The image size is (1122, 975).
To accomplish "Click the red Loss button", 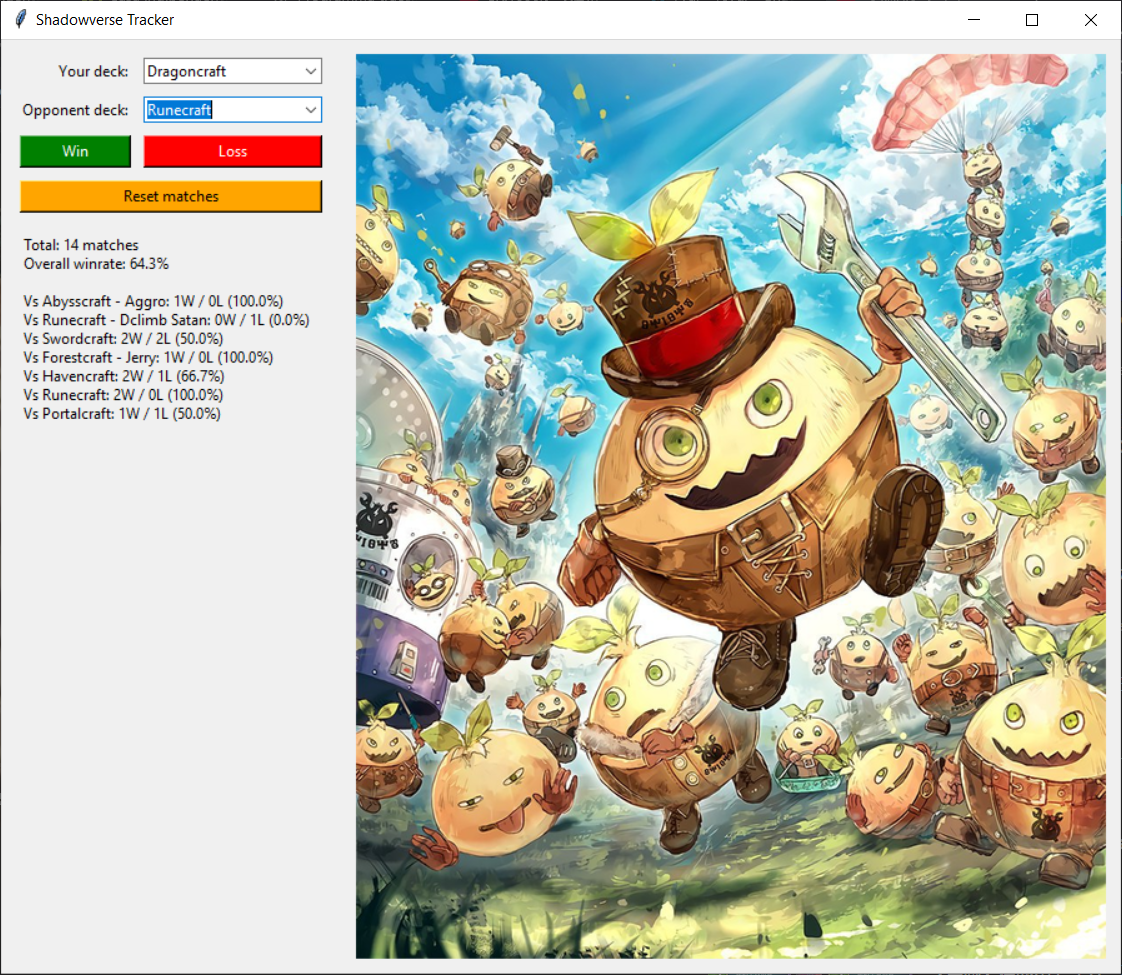I will 233,151.
